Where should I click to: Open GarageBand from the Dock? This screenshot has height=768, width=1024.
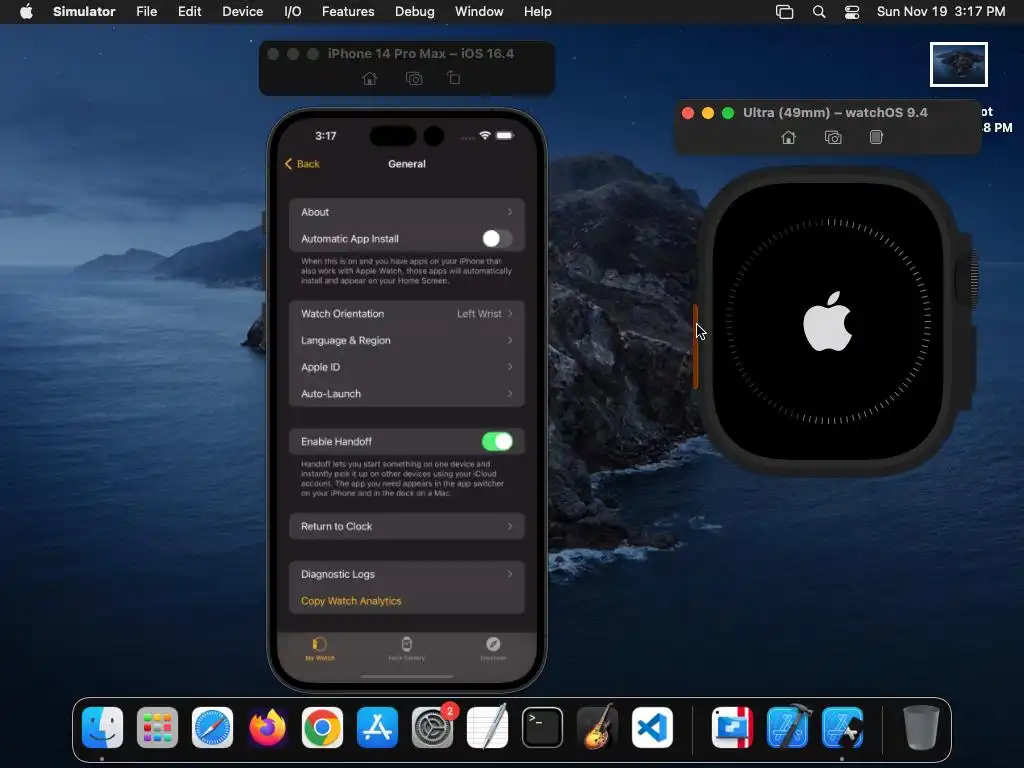[x=597, y=727]
